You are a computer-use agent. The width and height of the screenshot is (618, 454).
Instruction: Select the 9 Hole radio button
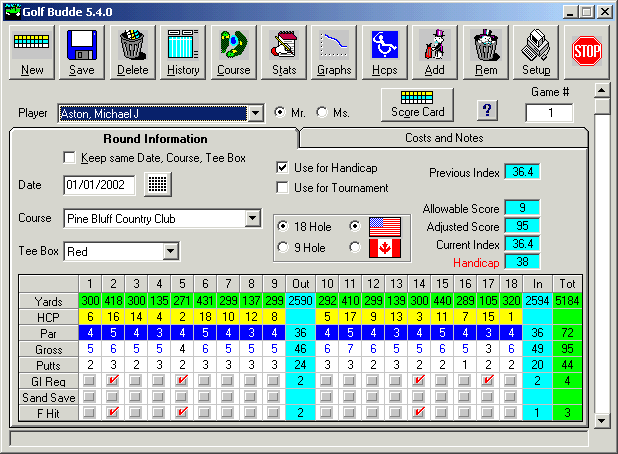pyautogui.click(x=283, y=247)
